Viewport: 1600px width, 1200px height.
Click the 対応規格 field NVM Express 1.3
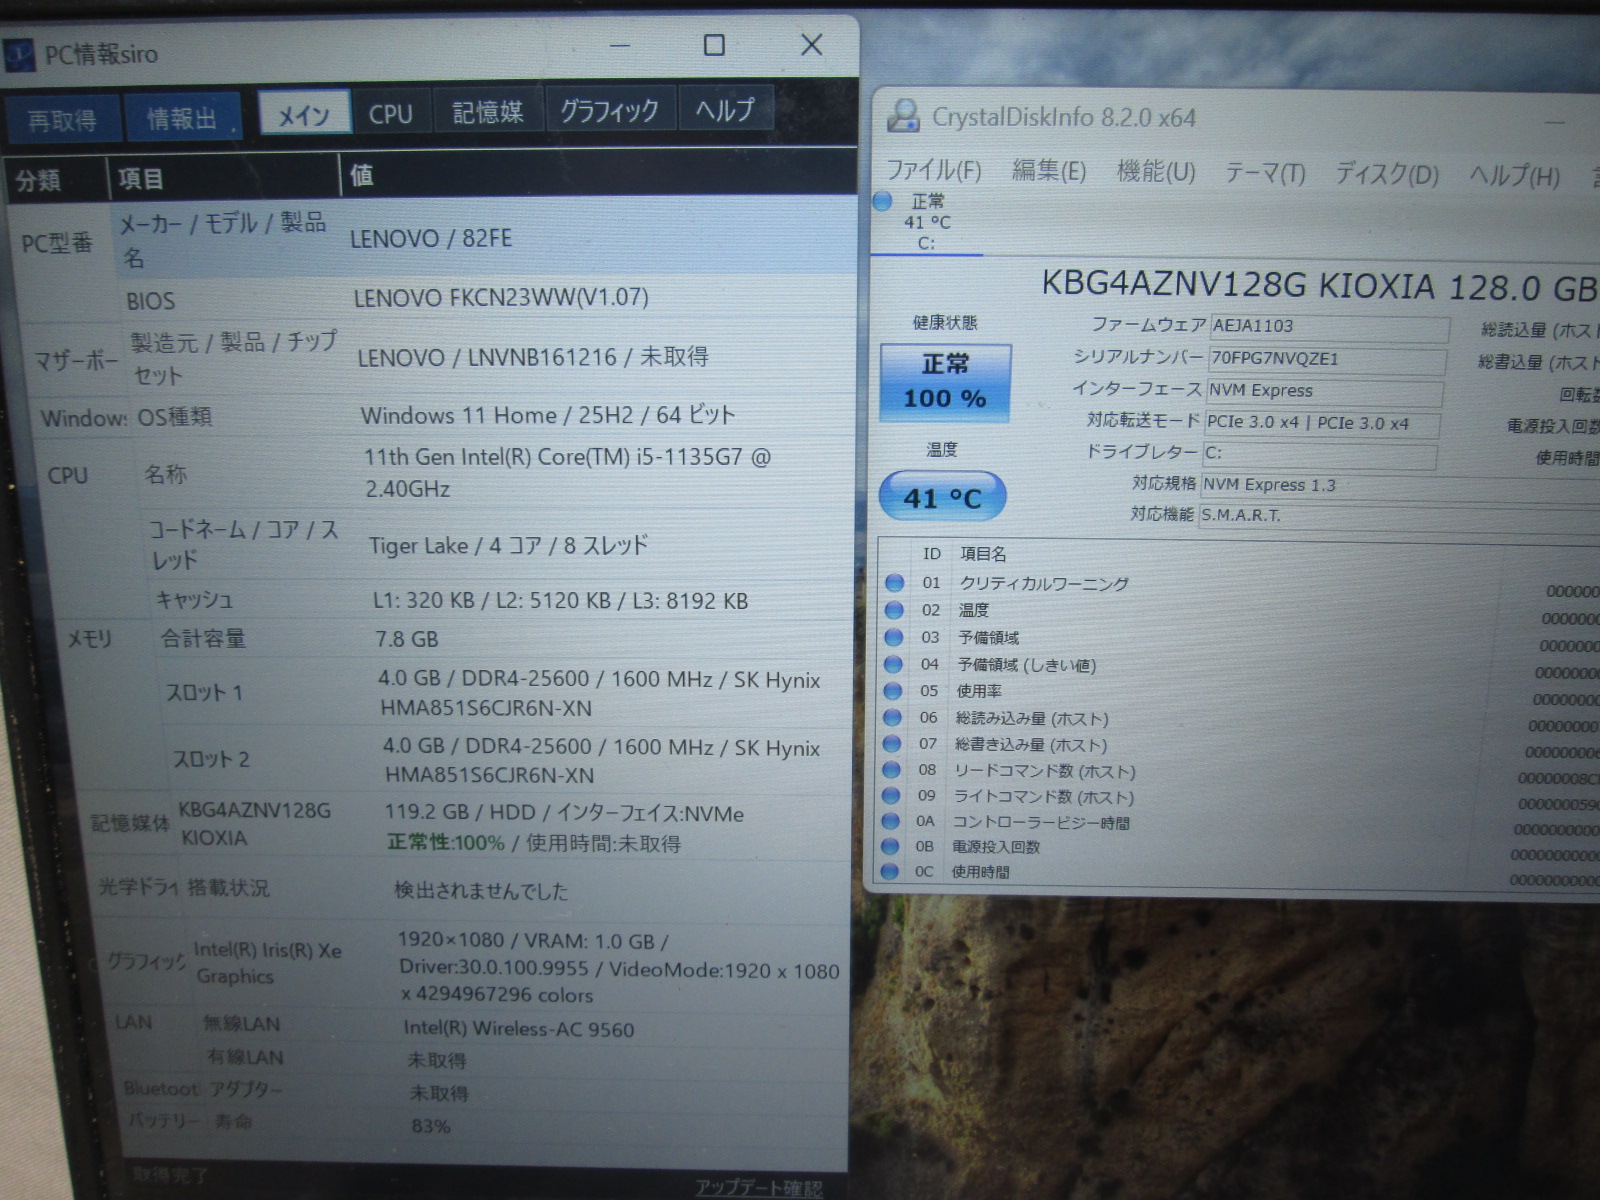point(1400,486)
